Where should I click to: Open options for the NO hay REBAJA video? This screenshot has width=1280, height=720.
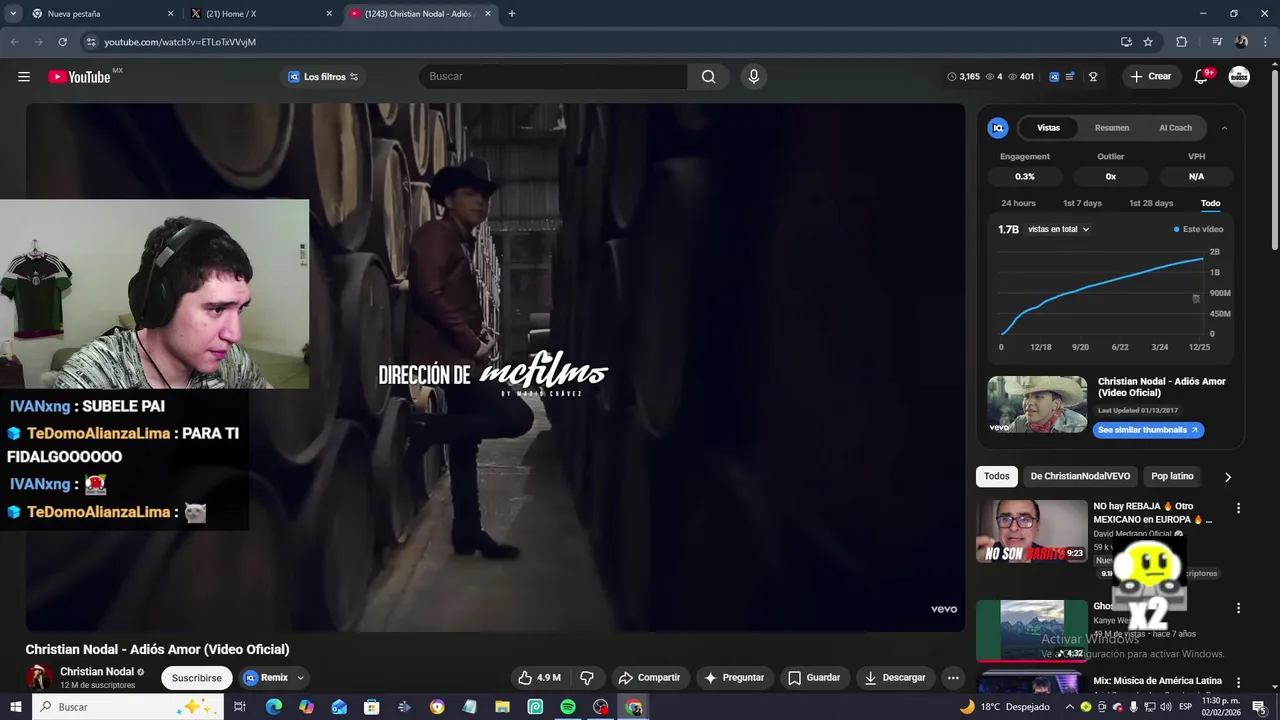point(1238,508)
